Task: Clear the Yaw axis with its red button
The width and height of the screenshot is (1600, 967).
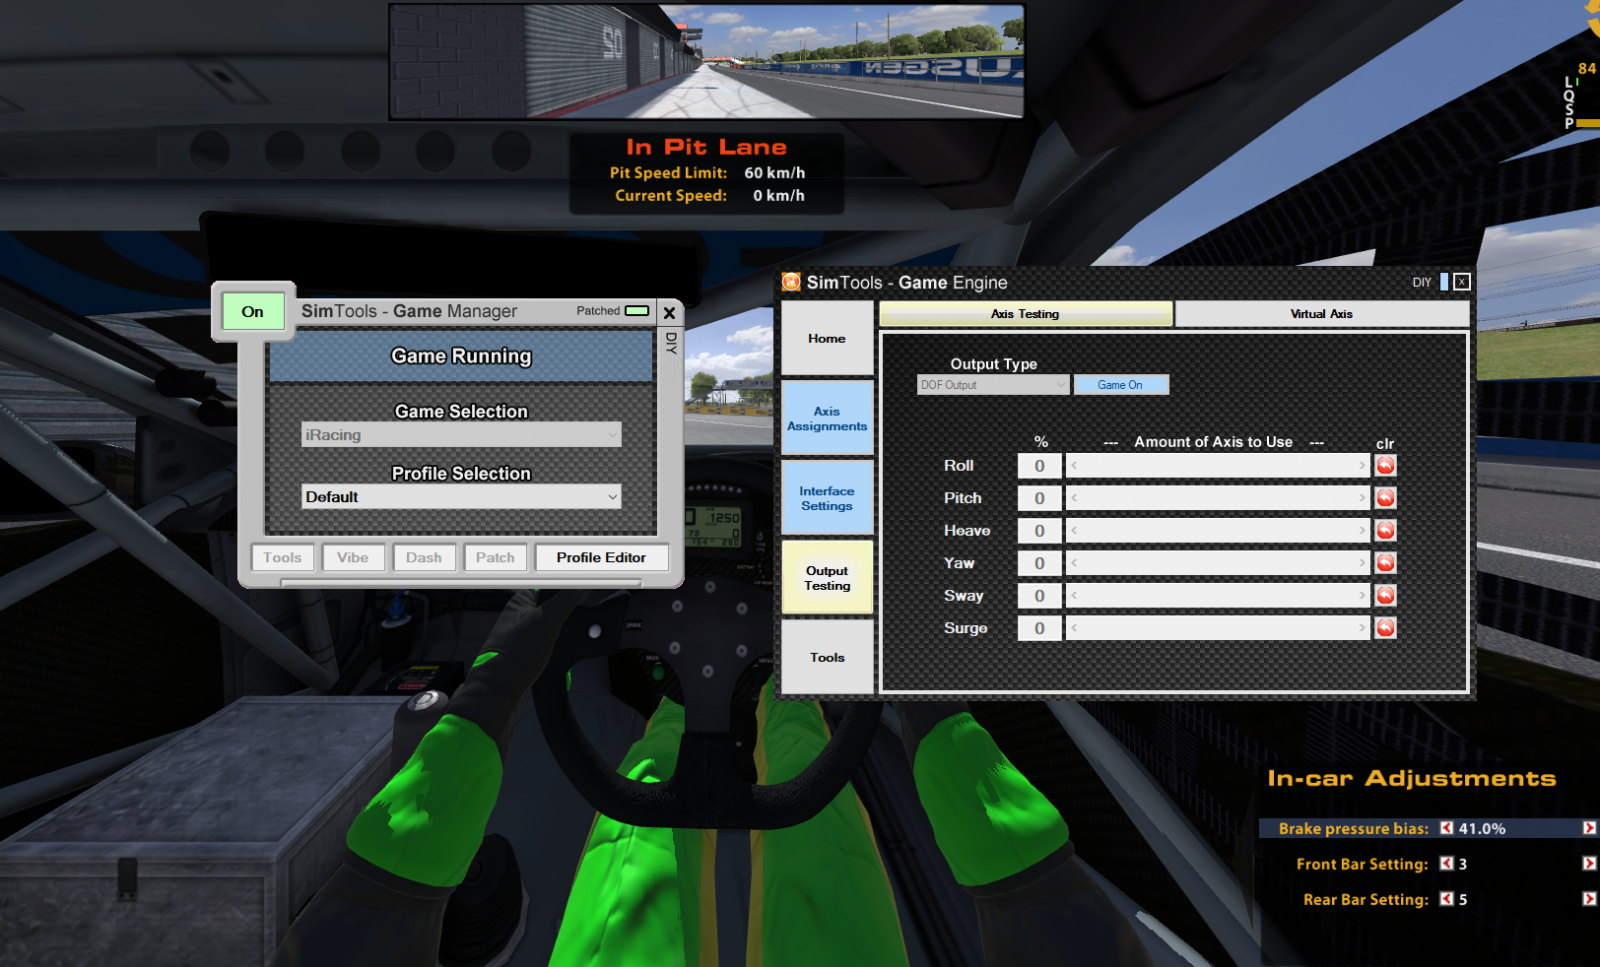Action: 1385,563
